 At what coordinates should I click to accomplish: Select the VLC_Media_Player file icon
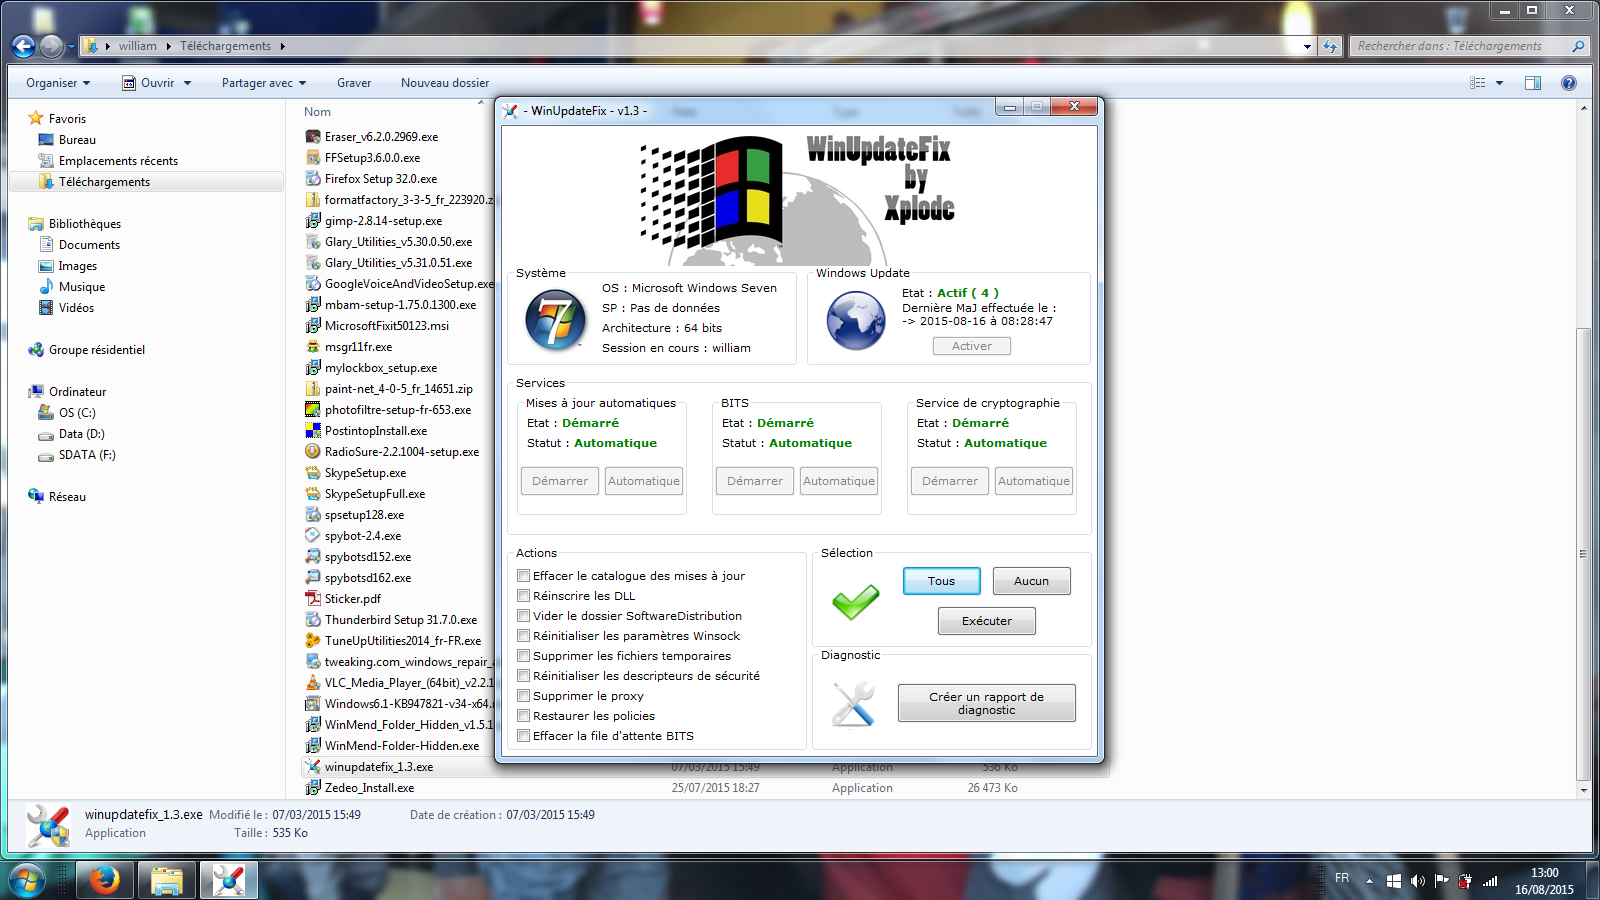tap(313, 683)
